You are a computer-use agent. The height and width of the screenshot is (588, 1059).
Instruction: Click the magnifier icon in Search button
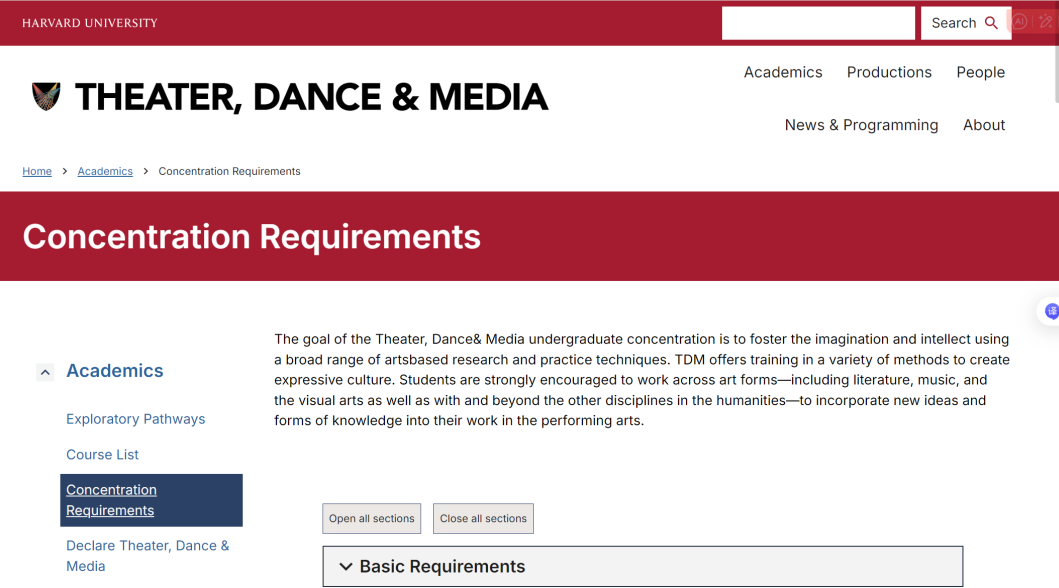click(991, 23)
